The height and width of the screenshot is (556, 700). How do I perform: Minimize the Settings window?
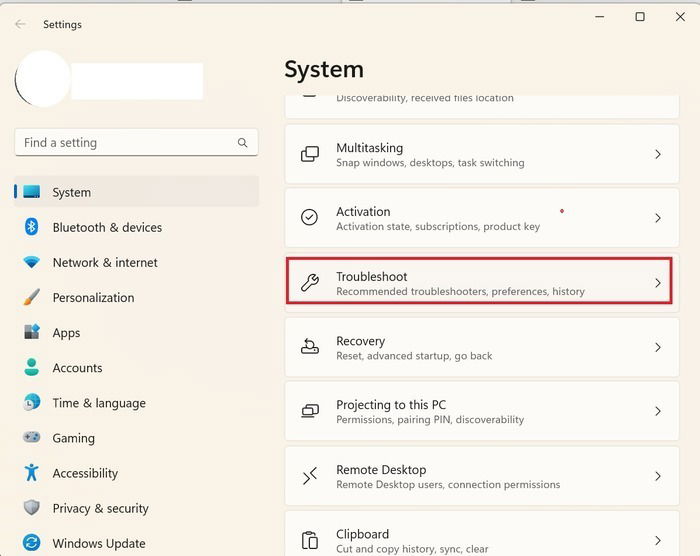[x=600, y=17]
